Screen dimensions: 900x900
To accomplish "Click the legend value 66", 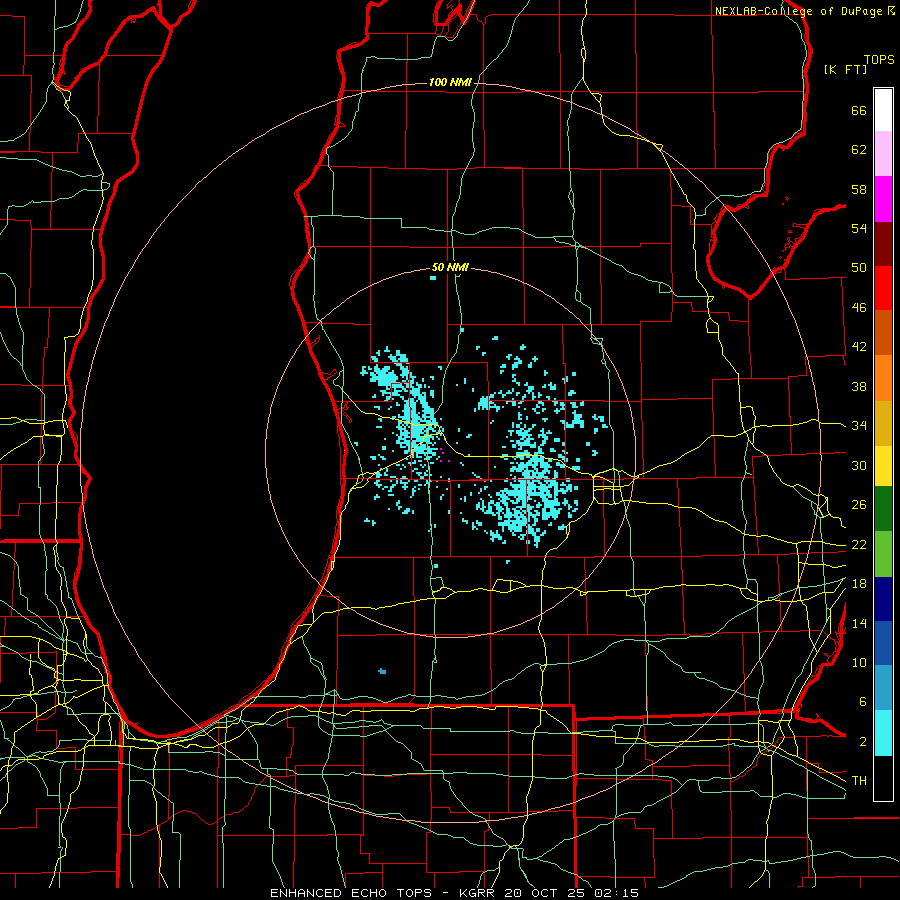I will pos(859,111).
